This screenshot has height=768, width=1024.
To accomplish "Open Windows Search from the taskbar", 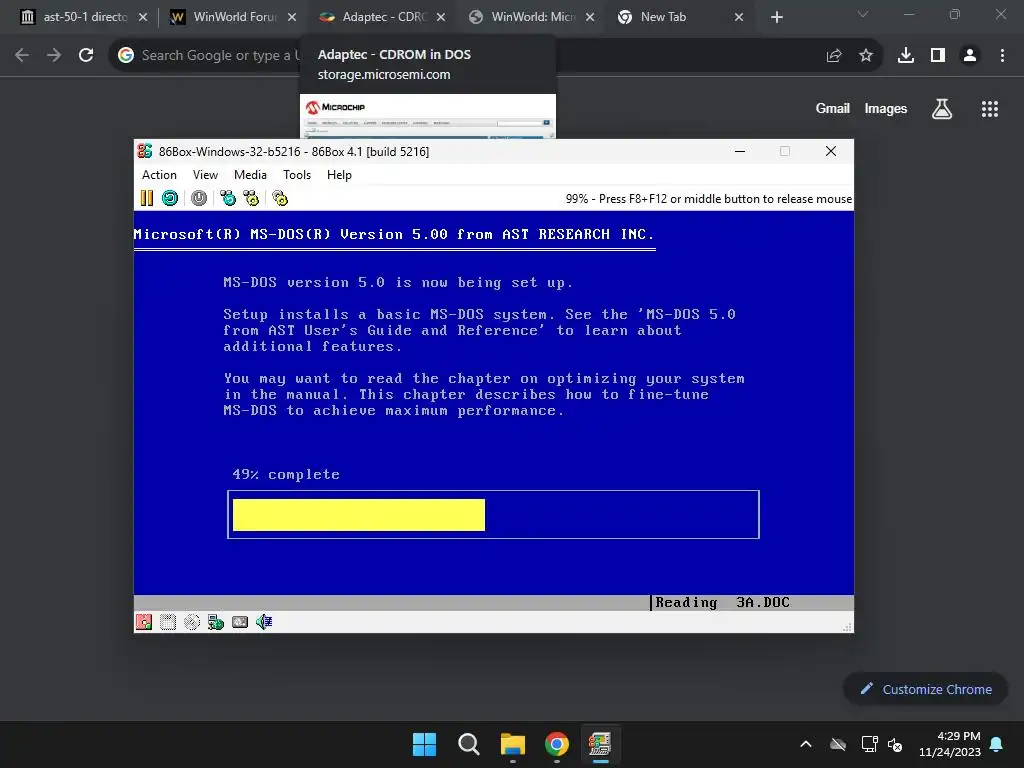I will click(x=469, y=744).
